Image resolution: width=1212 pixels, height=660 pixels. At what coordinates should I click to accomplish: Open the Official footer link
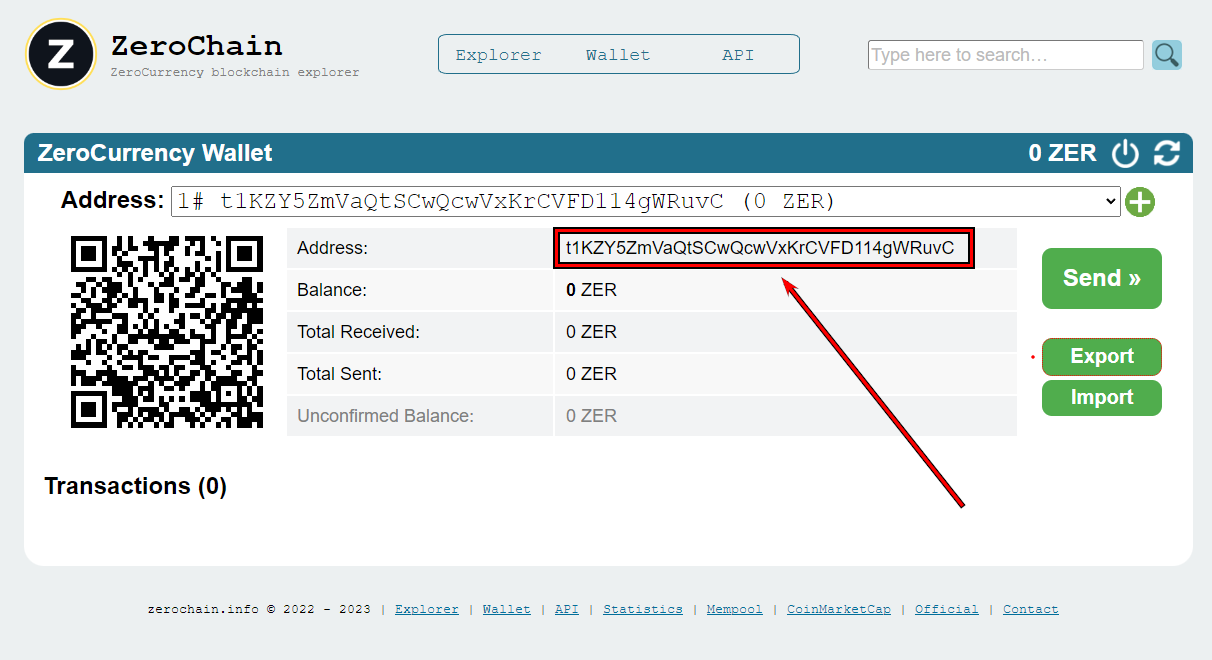[947, 609]
